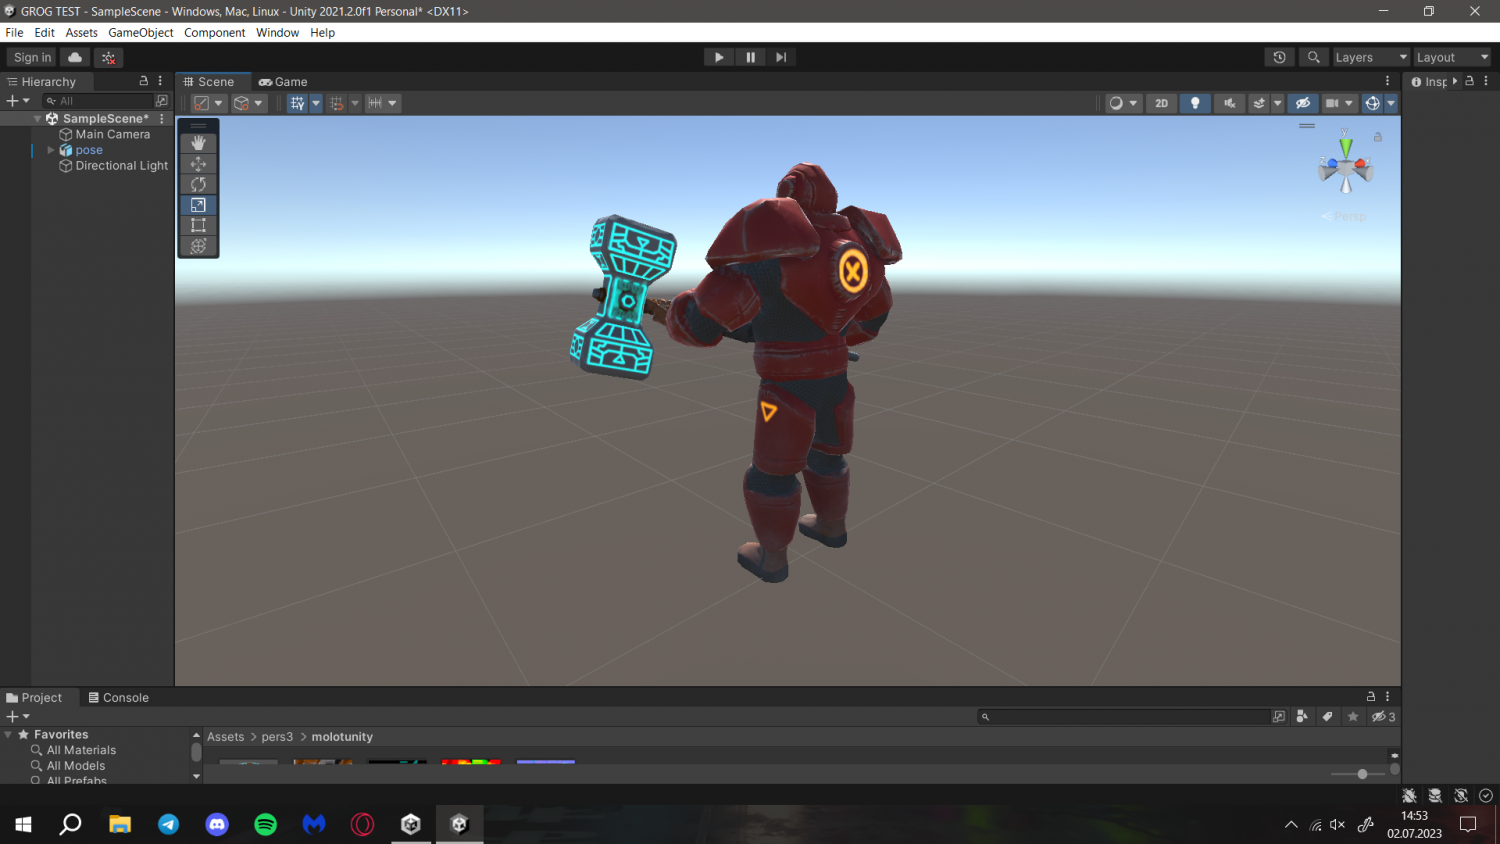Start Play mode

719,57
